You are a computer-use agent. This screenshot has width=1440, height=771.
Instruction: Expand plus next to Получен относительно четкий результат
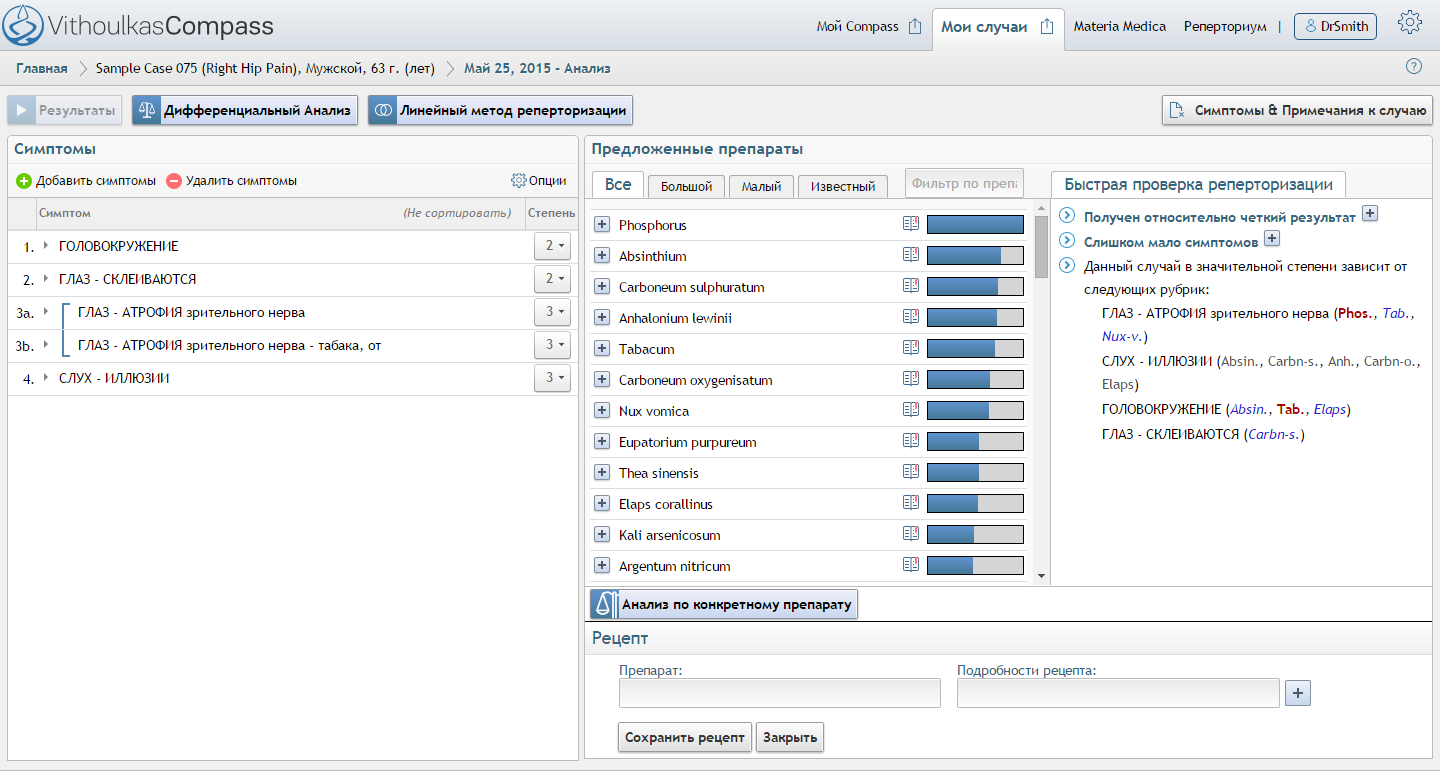coord(1370,213)
